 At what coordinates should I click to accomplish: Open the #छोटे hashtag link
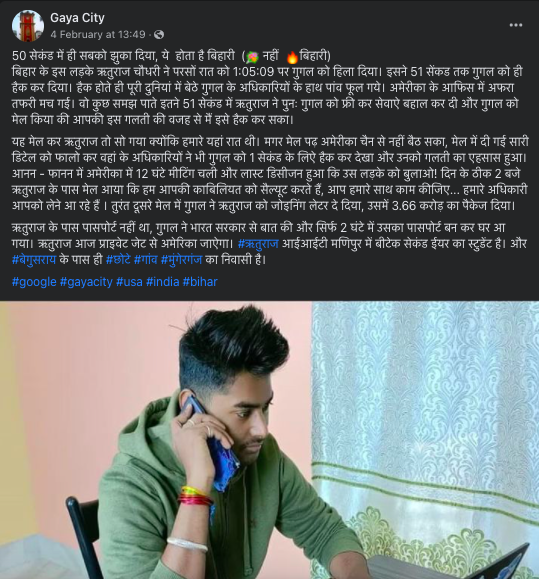pos(118,260)
